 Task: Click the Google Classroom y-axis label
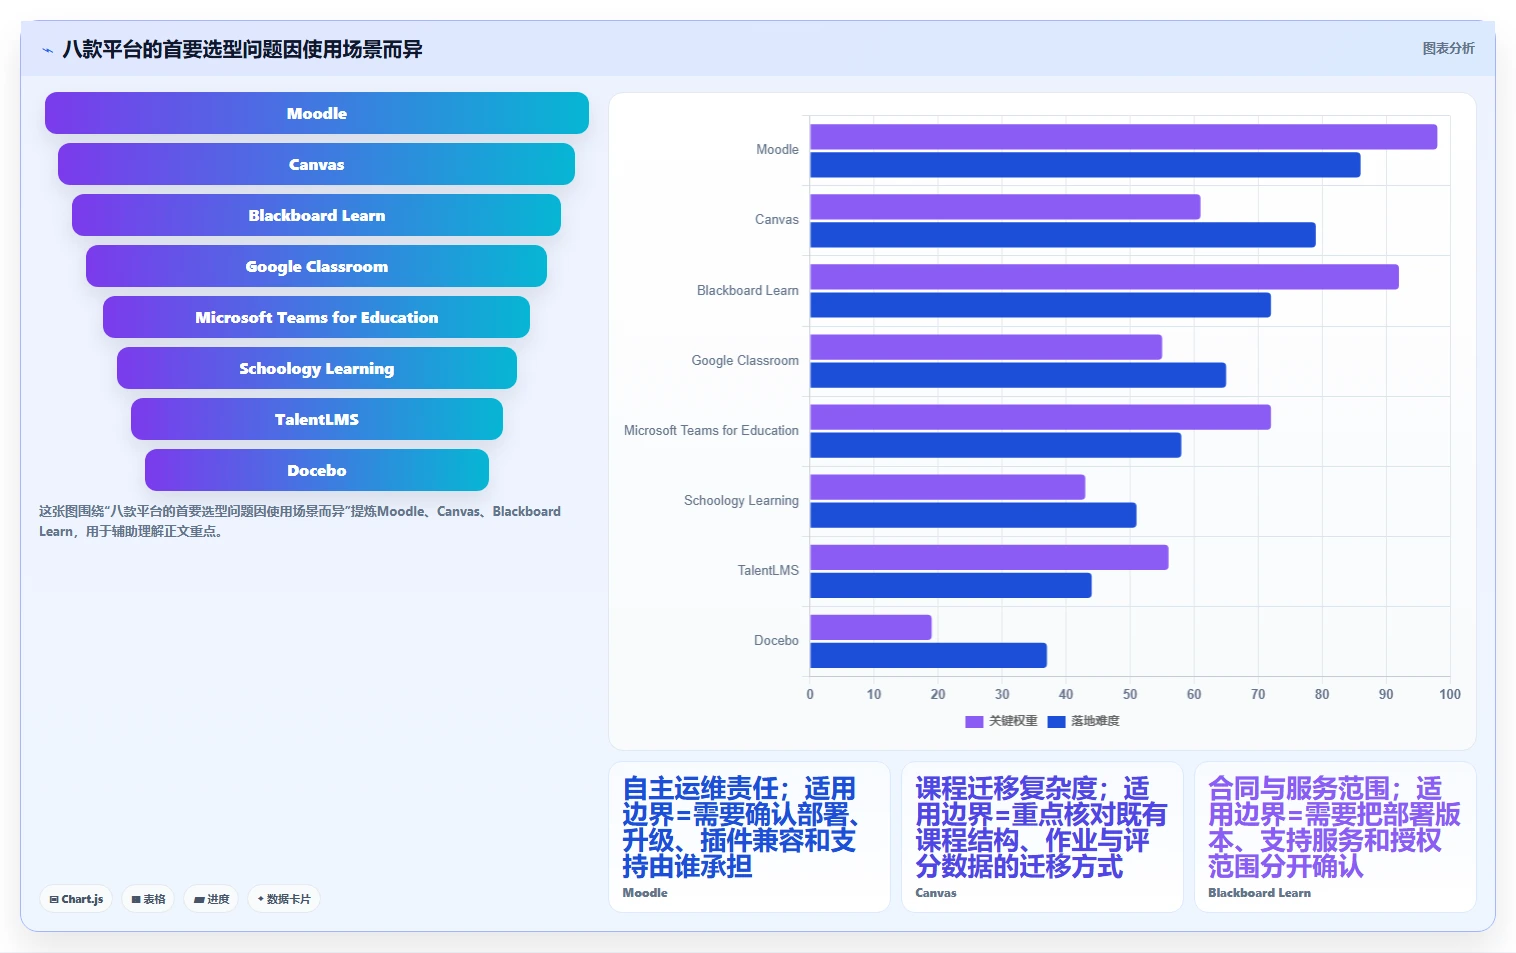pyautogui.click(x=745, y=361)
